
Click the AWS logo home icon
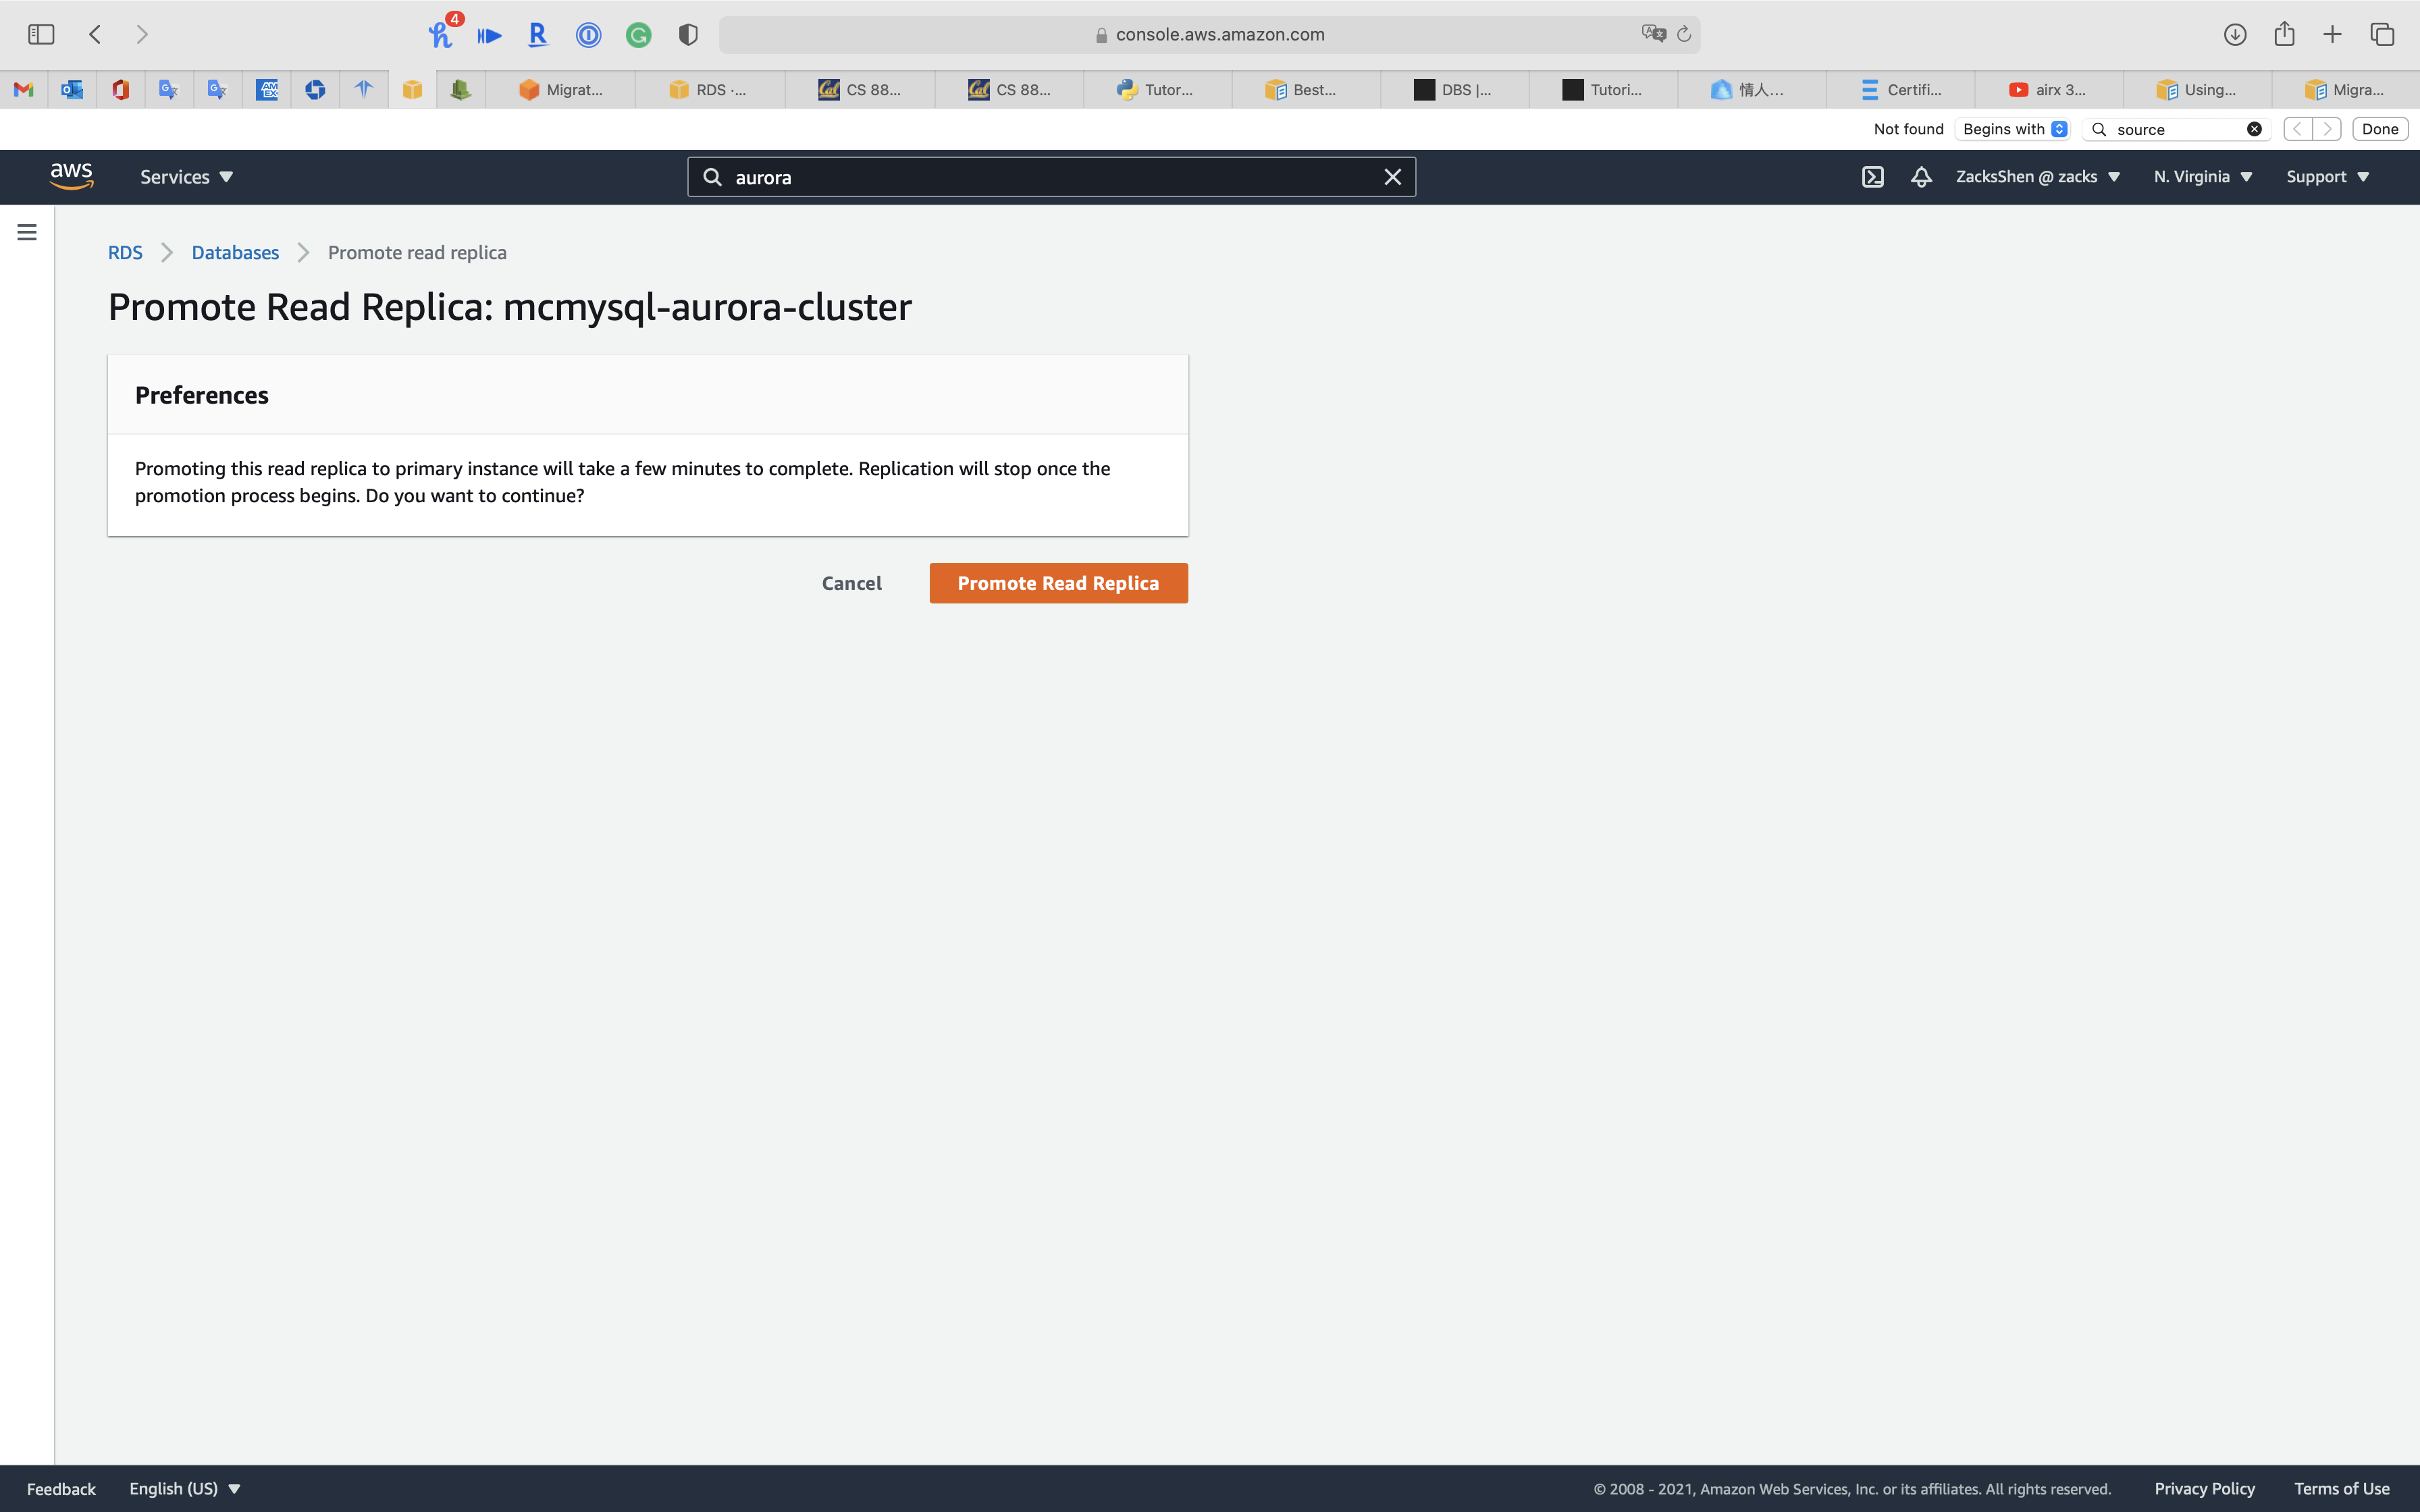(71, 176)
